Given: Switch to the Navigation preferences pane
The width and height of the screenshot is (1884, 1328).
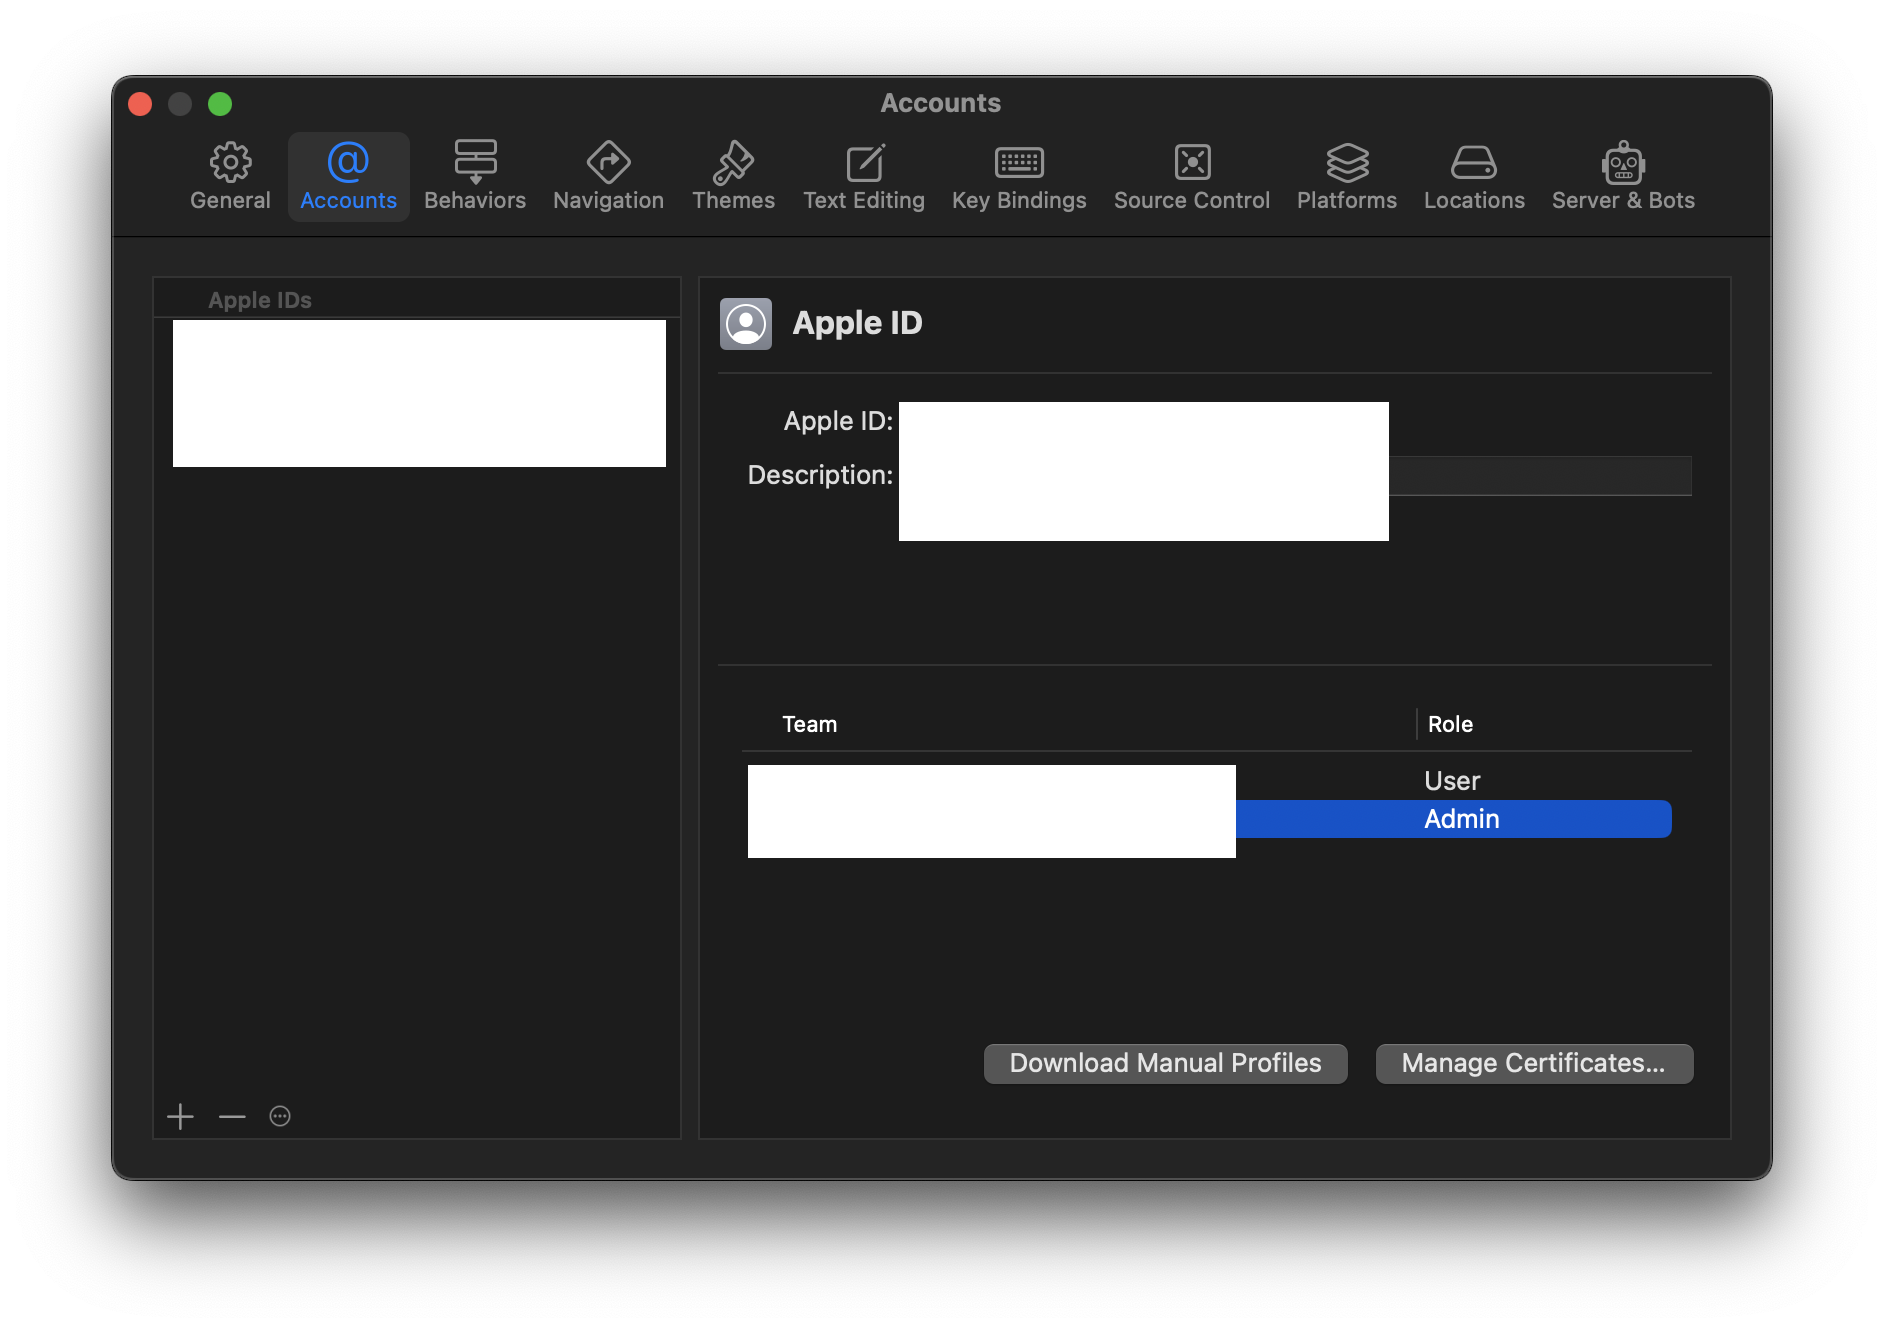Looking at the screenshot, I should point(608,177).
